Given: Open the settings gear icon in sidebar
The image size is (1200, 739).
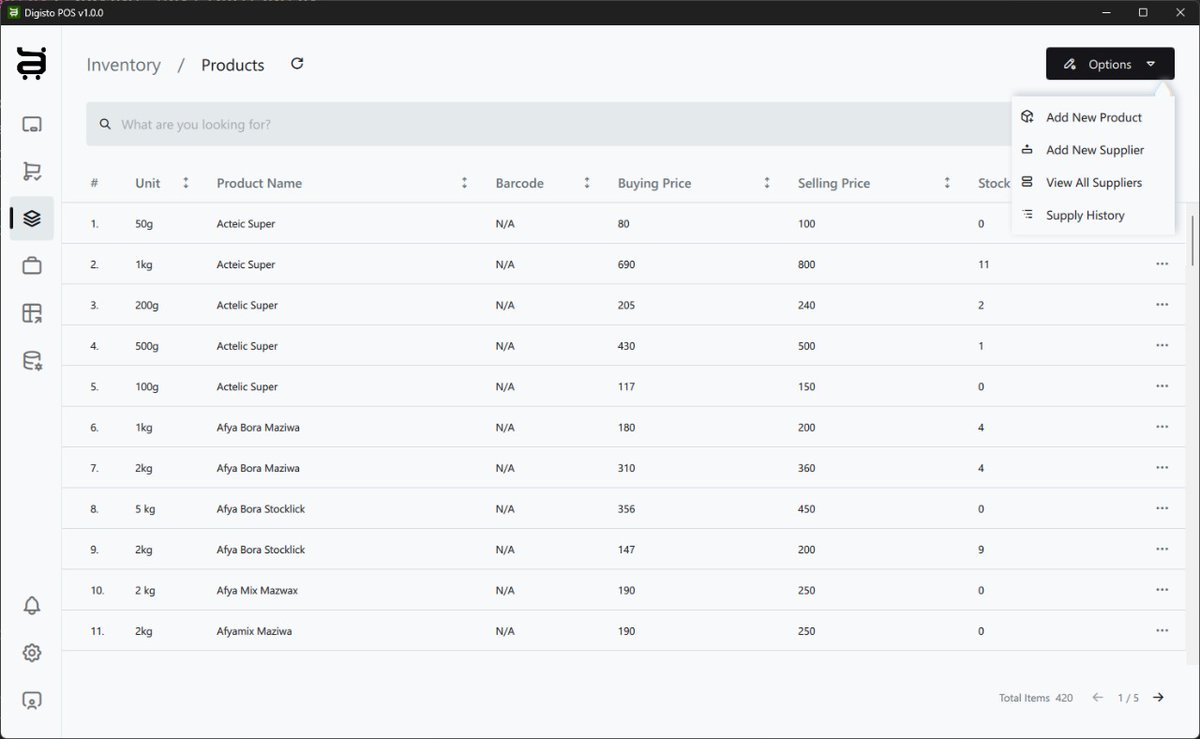Looking at the screenshot, I should coord(32,653).
